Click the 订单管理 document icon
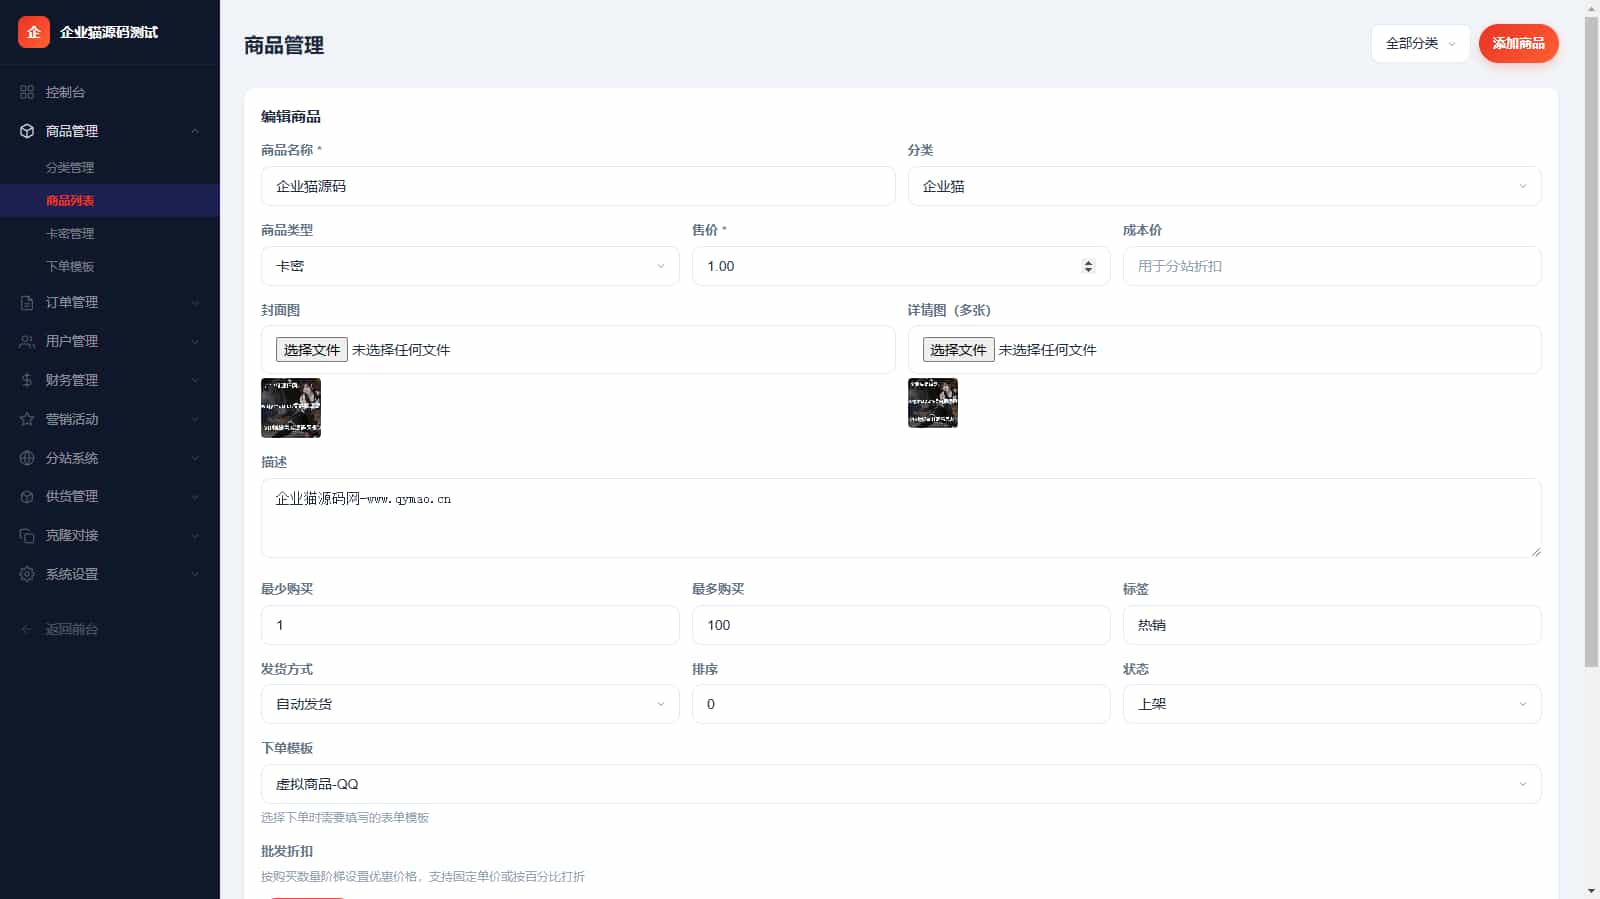Image resolution: width=1600 pixels, height=899 pixels. [27, 302]
